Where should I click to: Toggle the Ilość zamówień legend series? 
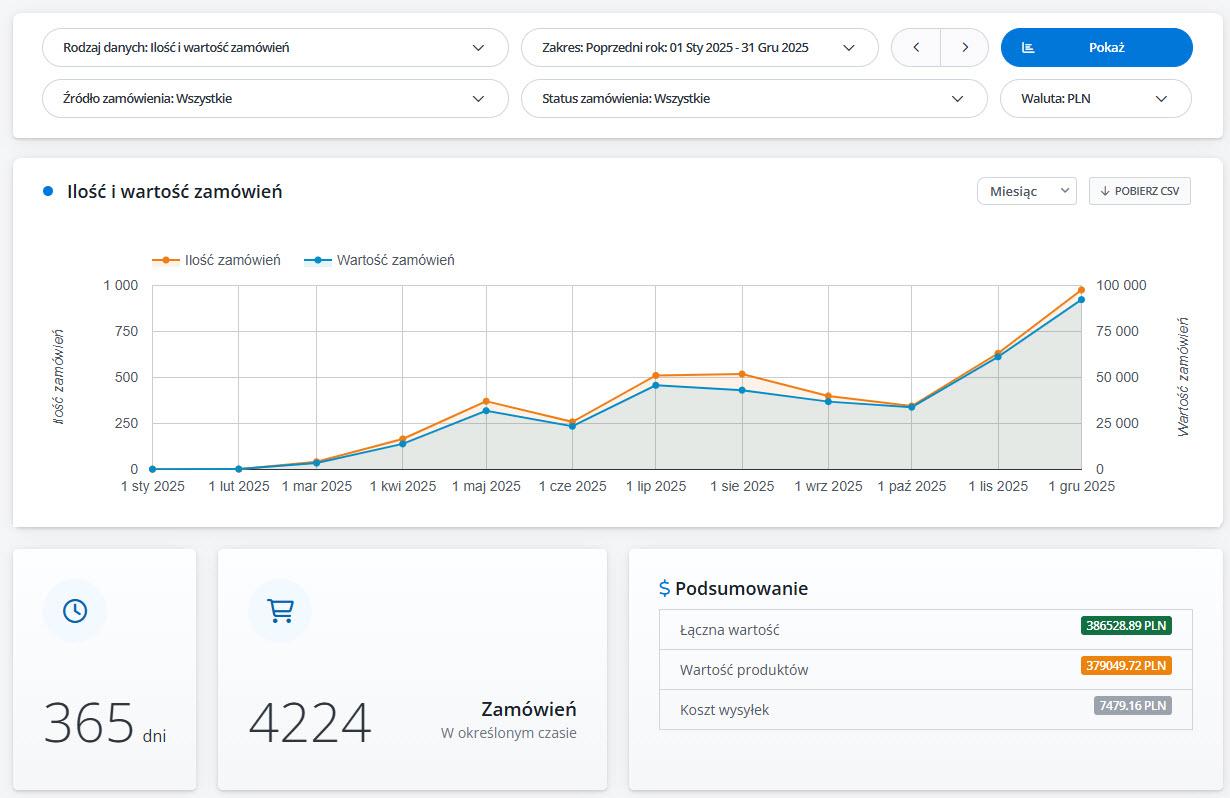[216, 260]
